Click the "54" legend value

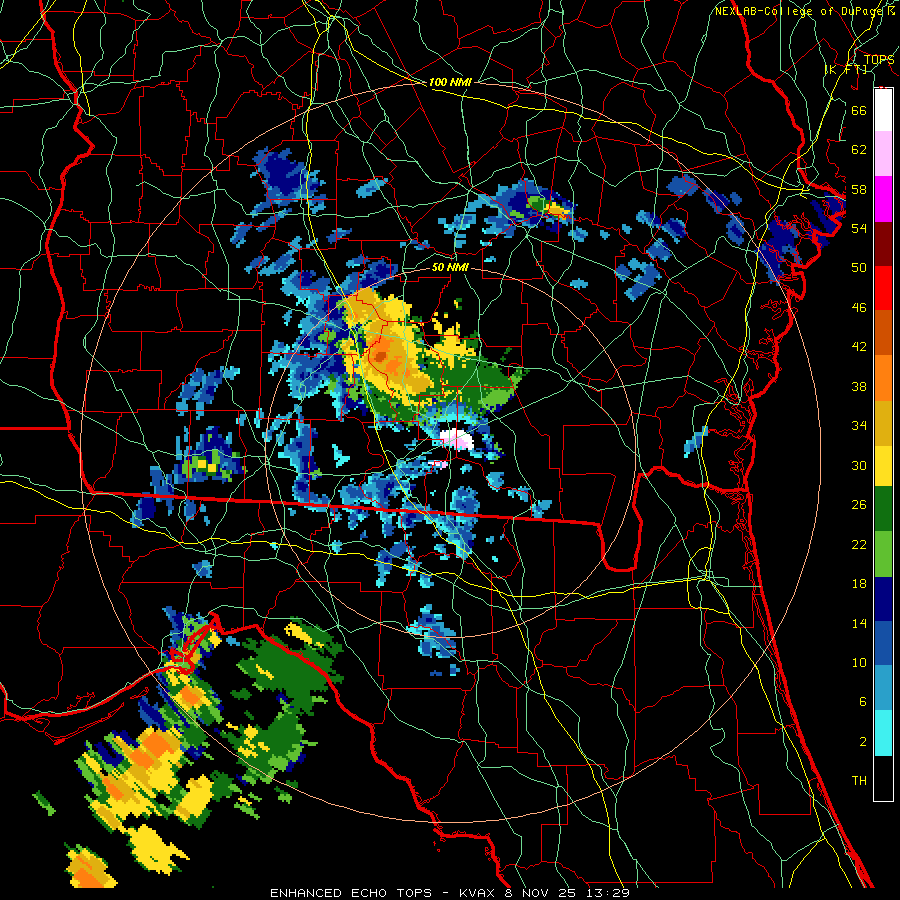pos(859,228)
